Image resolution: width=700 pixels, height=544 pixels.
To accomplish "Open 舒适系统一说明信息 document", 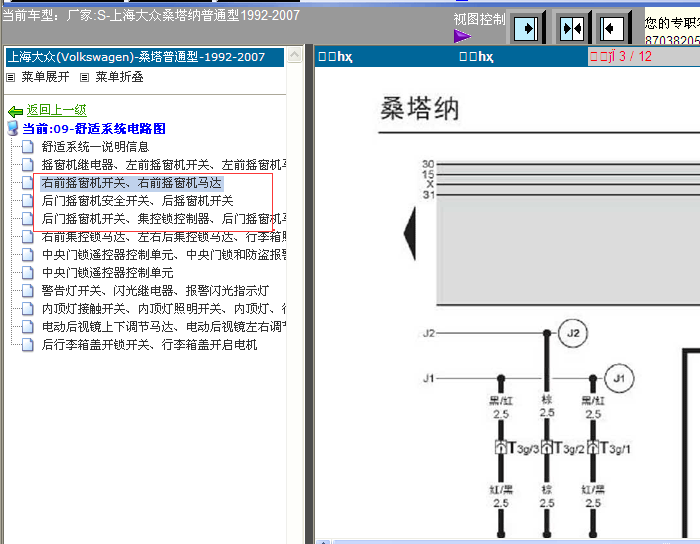I will pyautogui.click(x=95, y=147).
